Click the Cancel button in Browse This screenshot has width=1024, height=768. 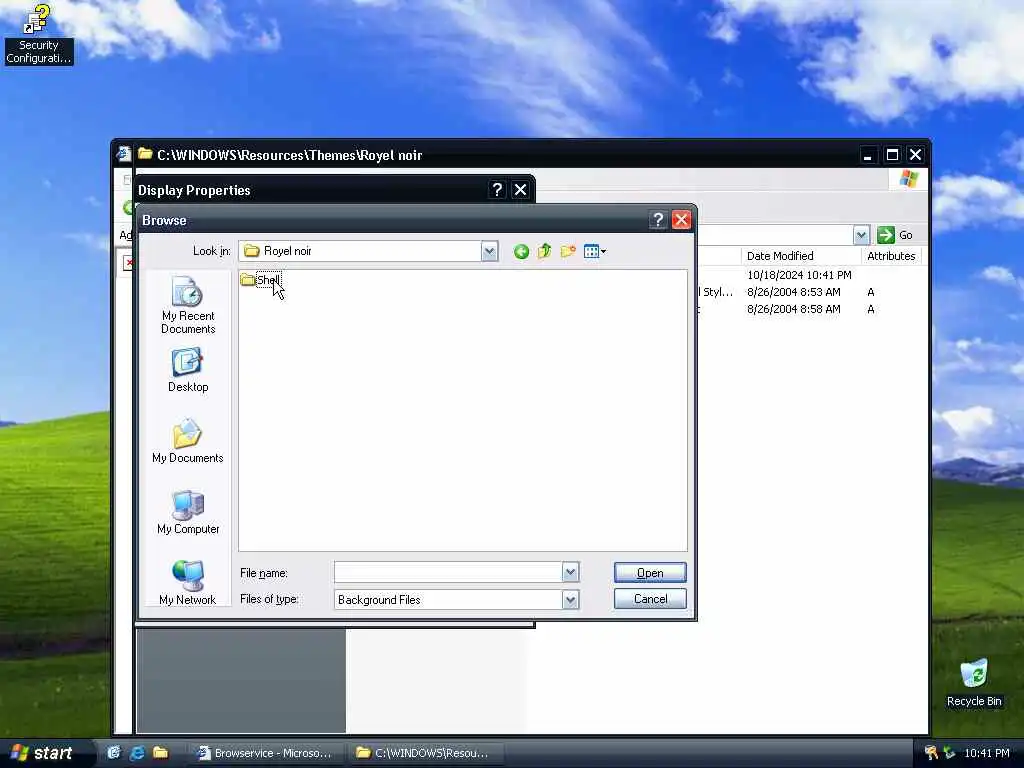650,599
